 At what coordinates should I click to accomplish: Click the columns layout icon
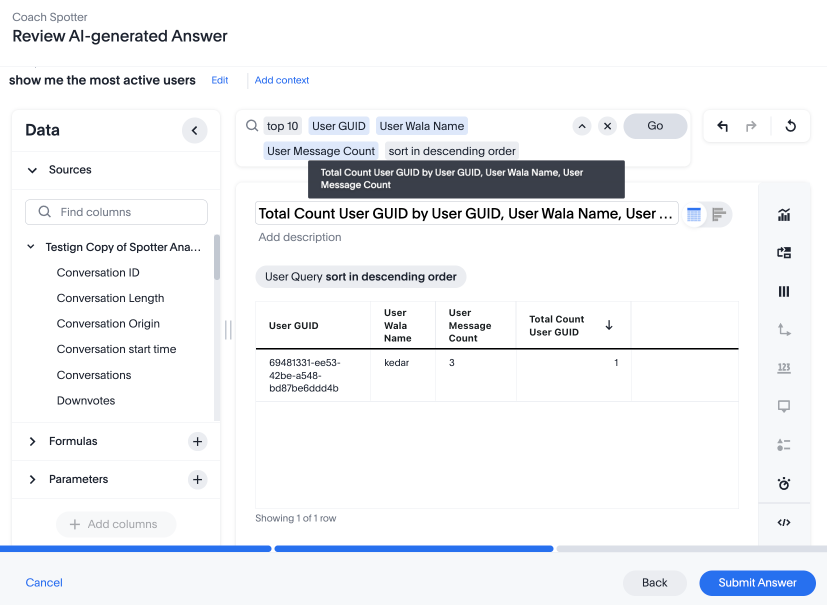click(784, 291)
